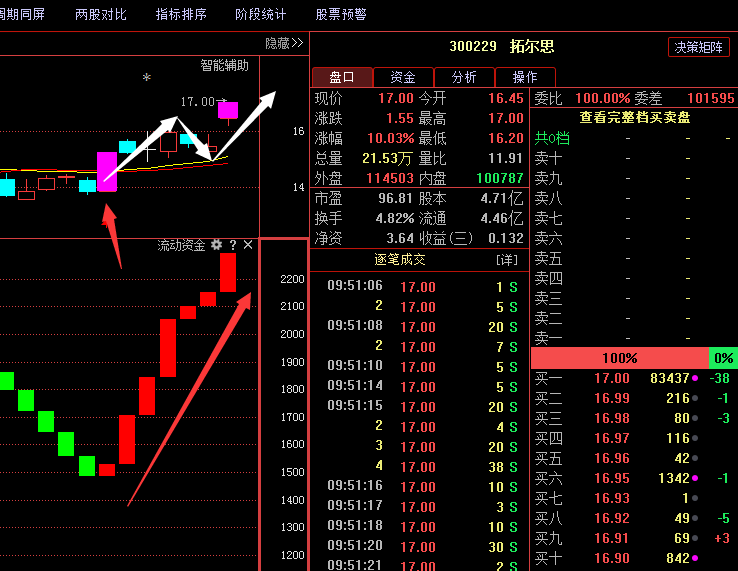This screenshot has height=571, width=738.
Task: Click magenta dot next to 买一 volume
Action: tap(696, 378)
